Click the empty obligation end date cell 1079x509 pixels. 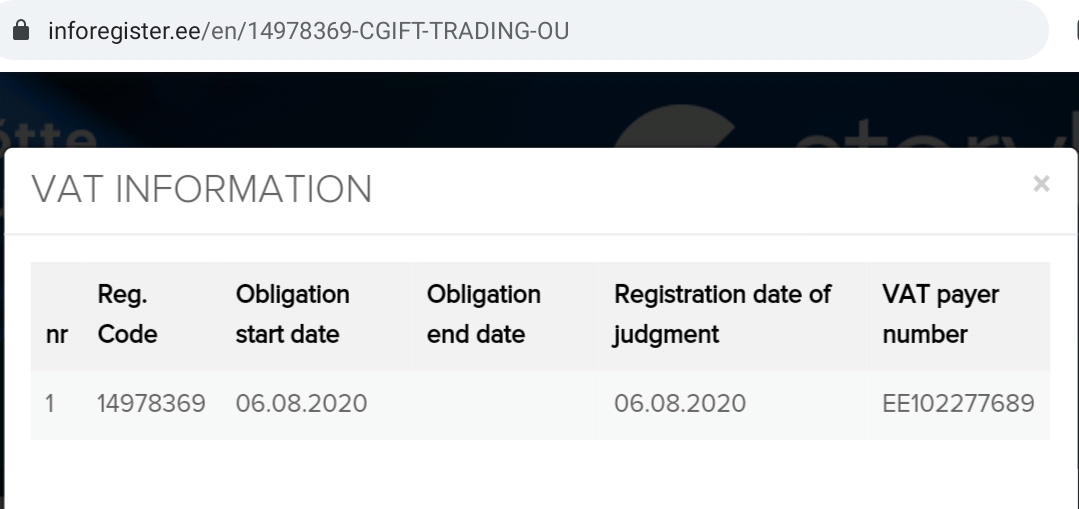point(505,404)
